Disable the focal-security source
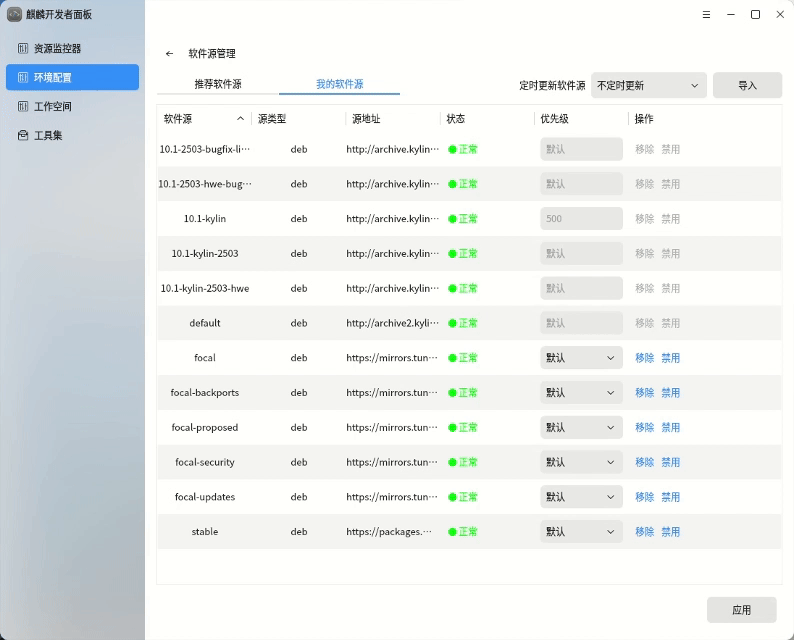 pyautogui.click(x=670, y=462)
